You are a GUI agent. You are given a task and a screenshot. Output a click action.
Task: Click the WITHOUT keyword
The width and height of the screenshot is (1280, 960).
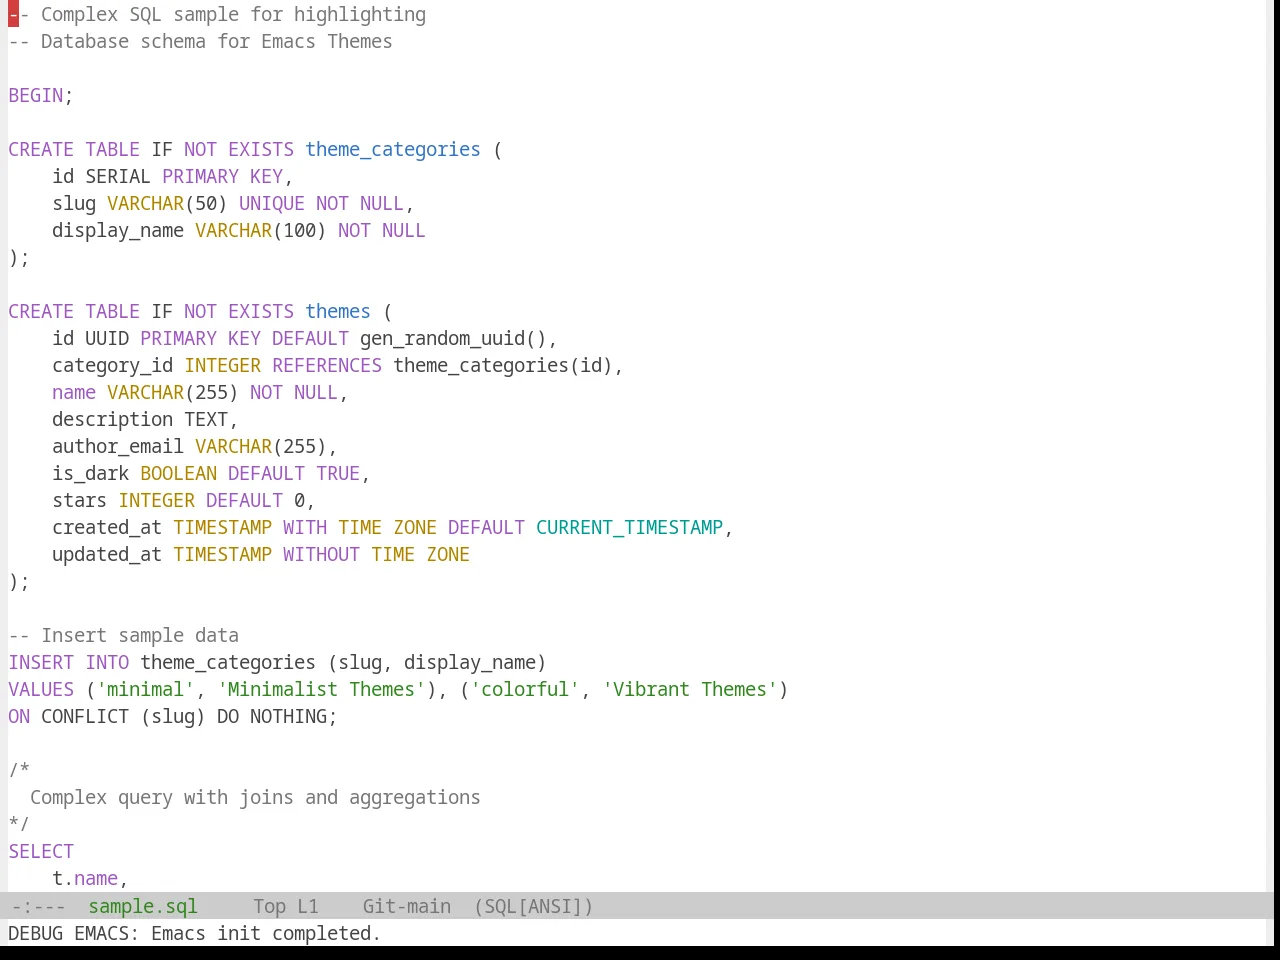321,555
